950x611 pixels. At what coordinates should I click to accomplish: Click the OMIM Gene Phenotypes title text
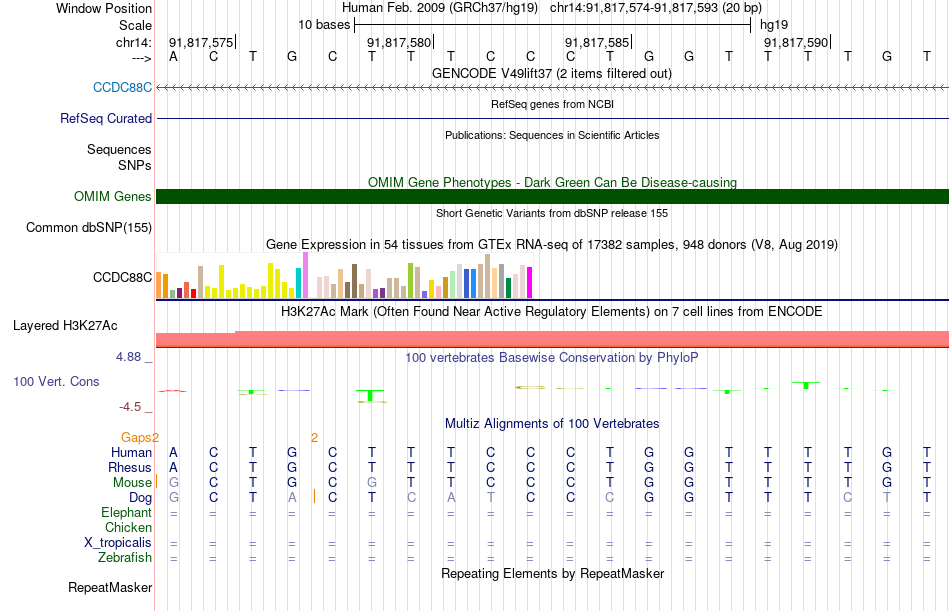click(553, 182)
